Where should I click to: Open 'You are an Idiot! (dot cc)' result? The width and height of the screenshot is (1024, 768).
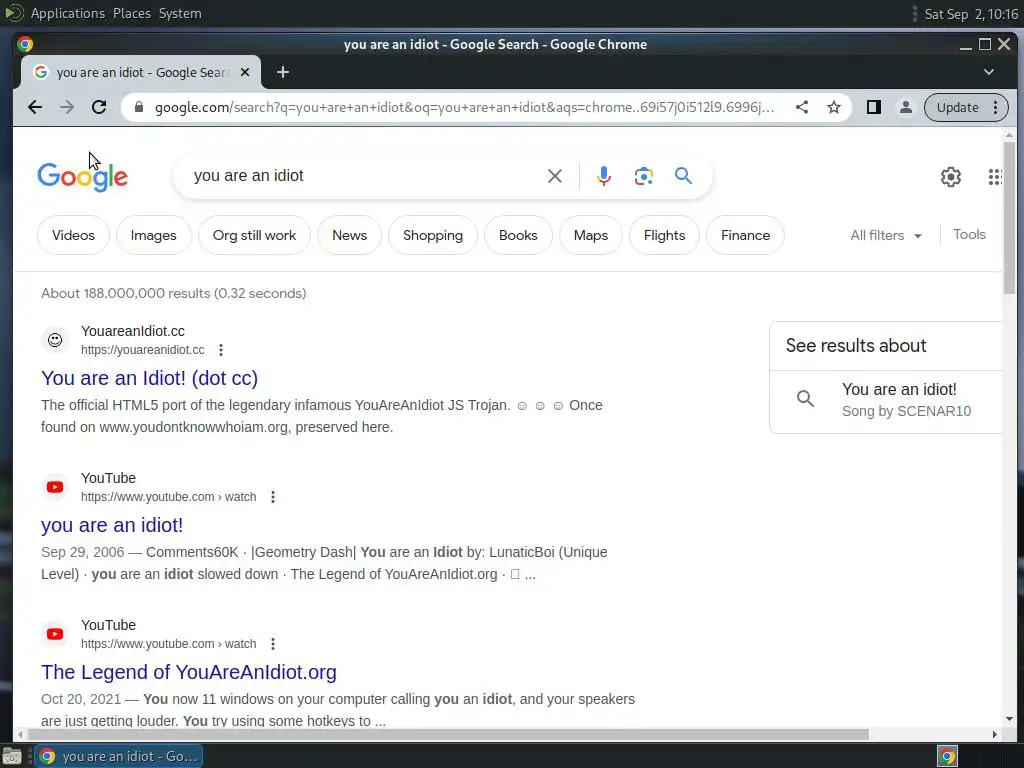pyautogui.click(x=150, y=378)
